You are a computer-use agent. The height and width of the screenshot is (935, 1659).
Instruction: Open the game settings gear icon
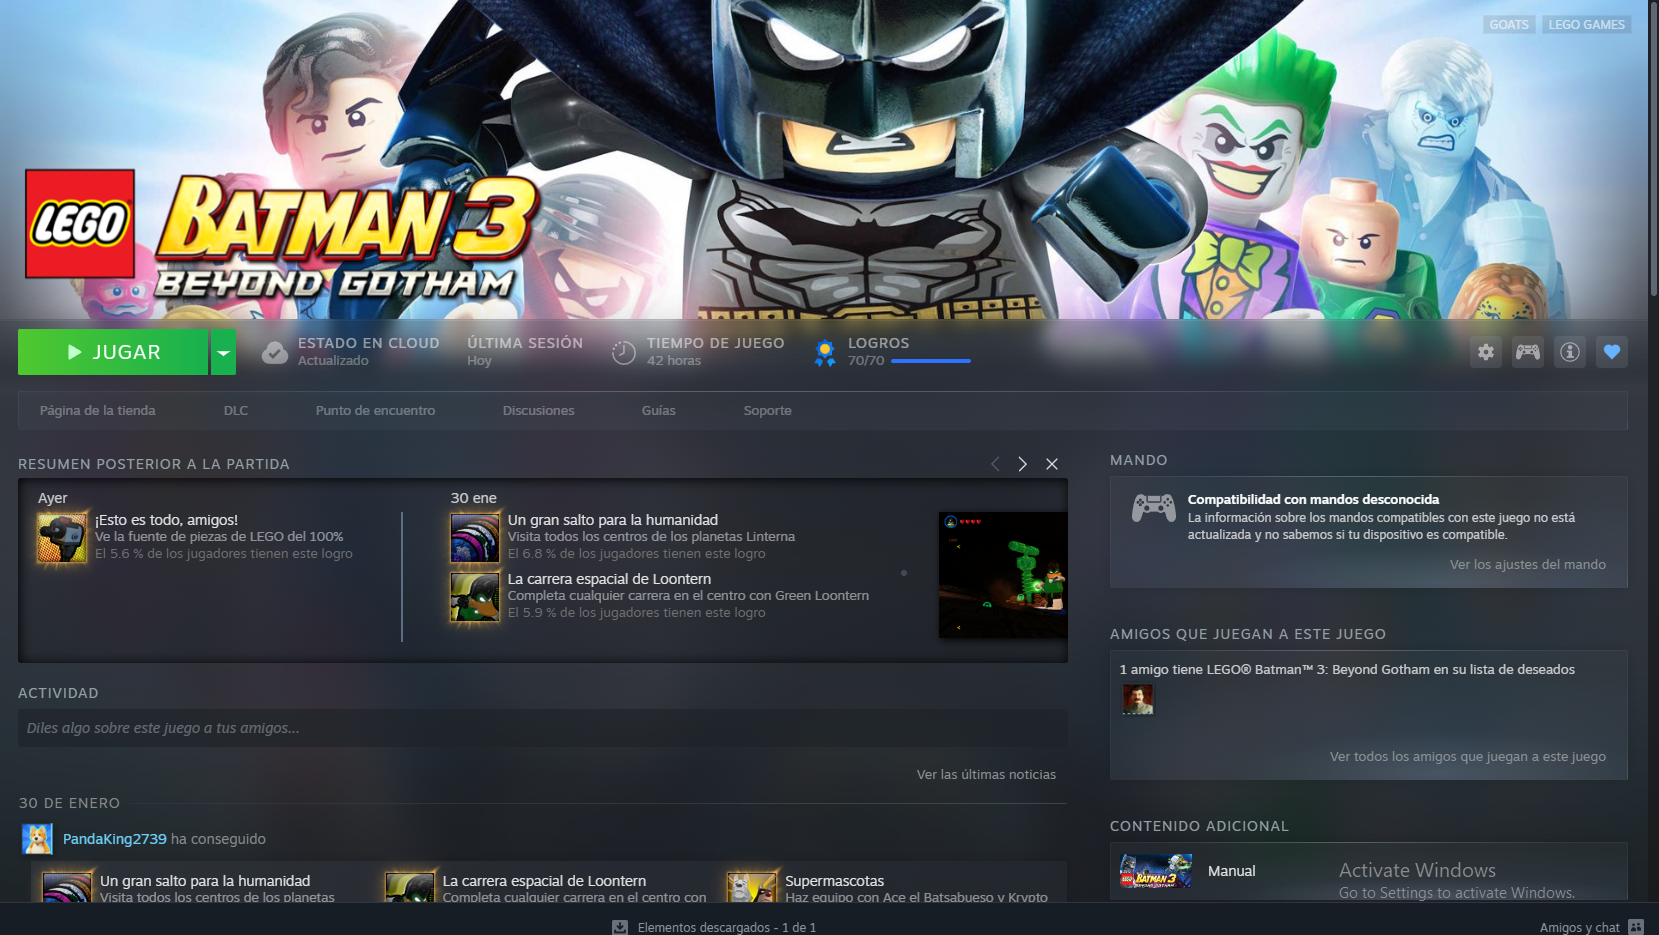1486,352
